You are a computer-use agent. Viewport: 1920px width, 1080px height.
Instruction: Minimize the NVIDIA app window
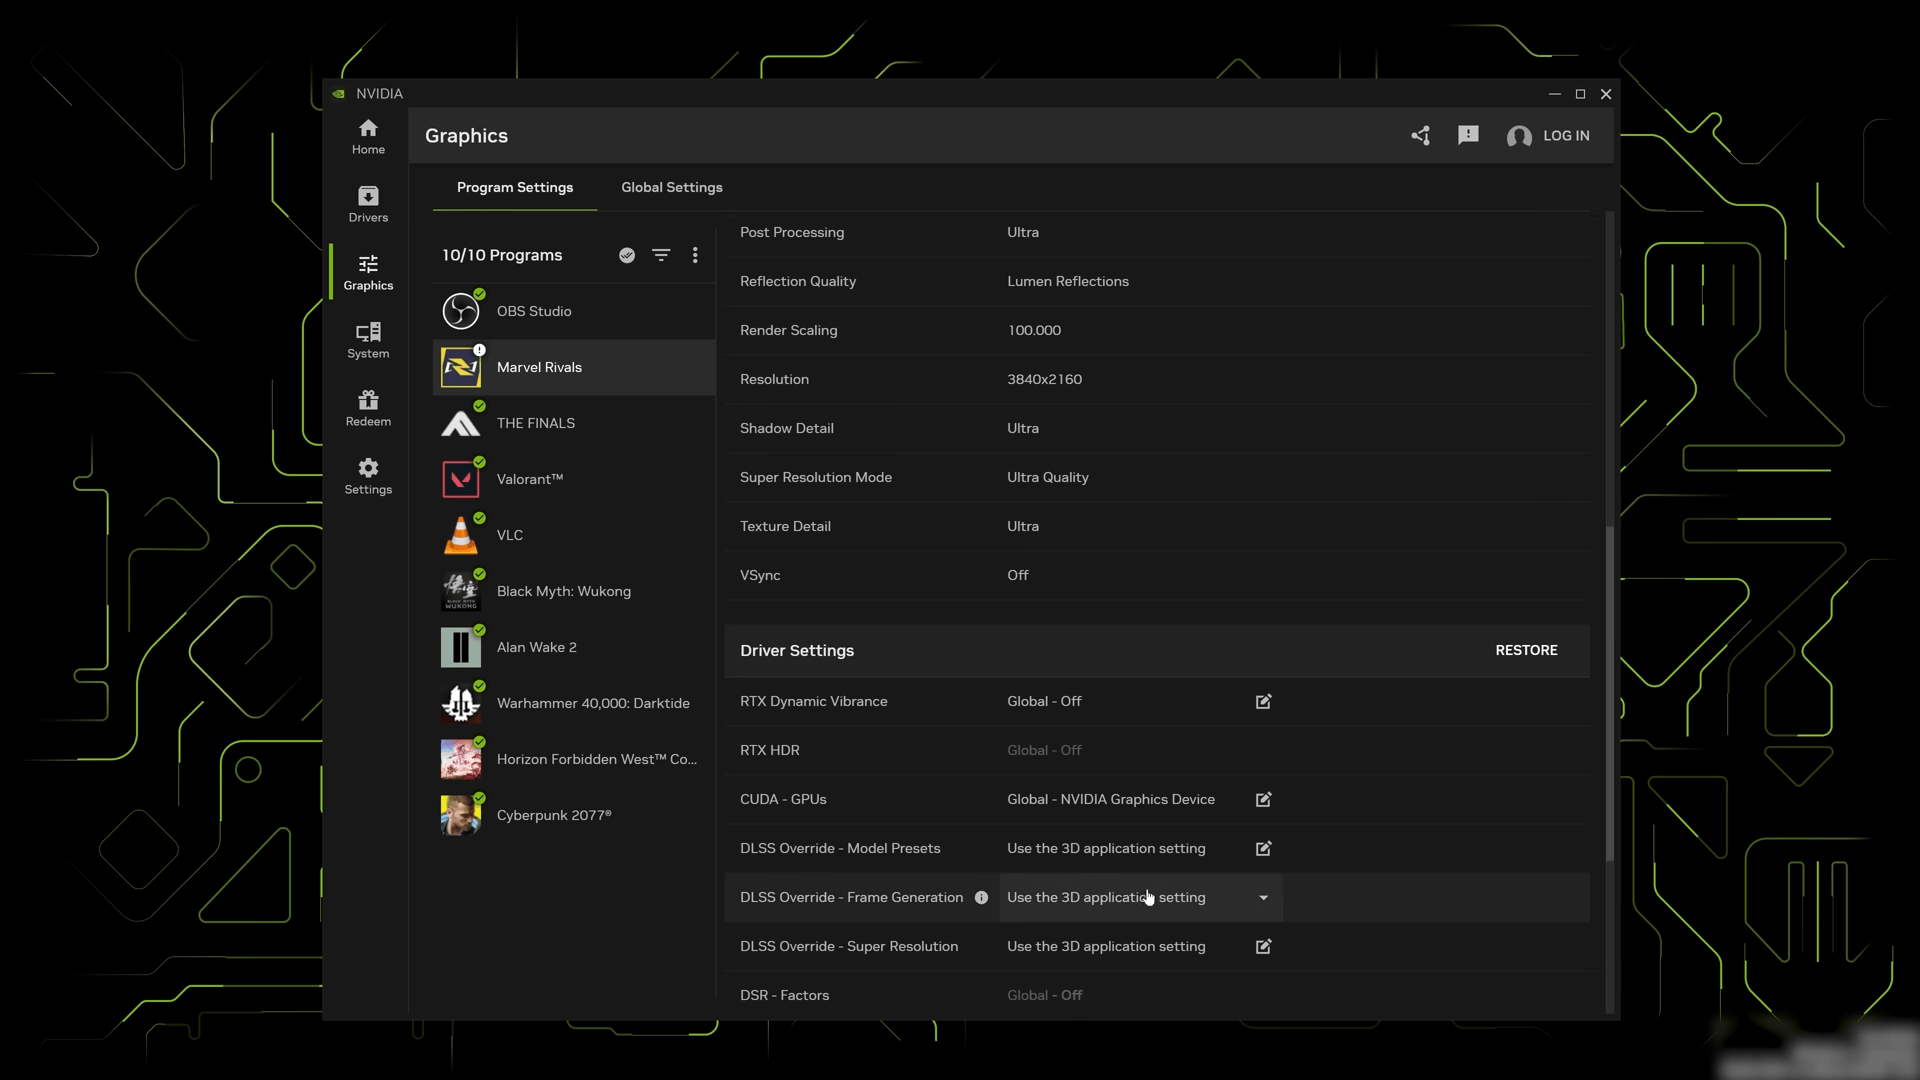1554,94
